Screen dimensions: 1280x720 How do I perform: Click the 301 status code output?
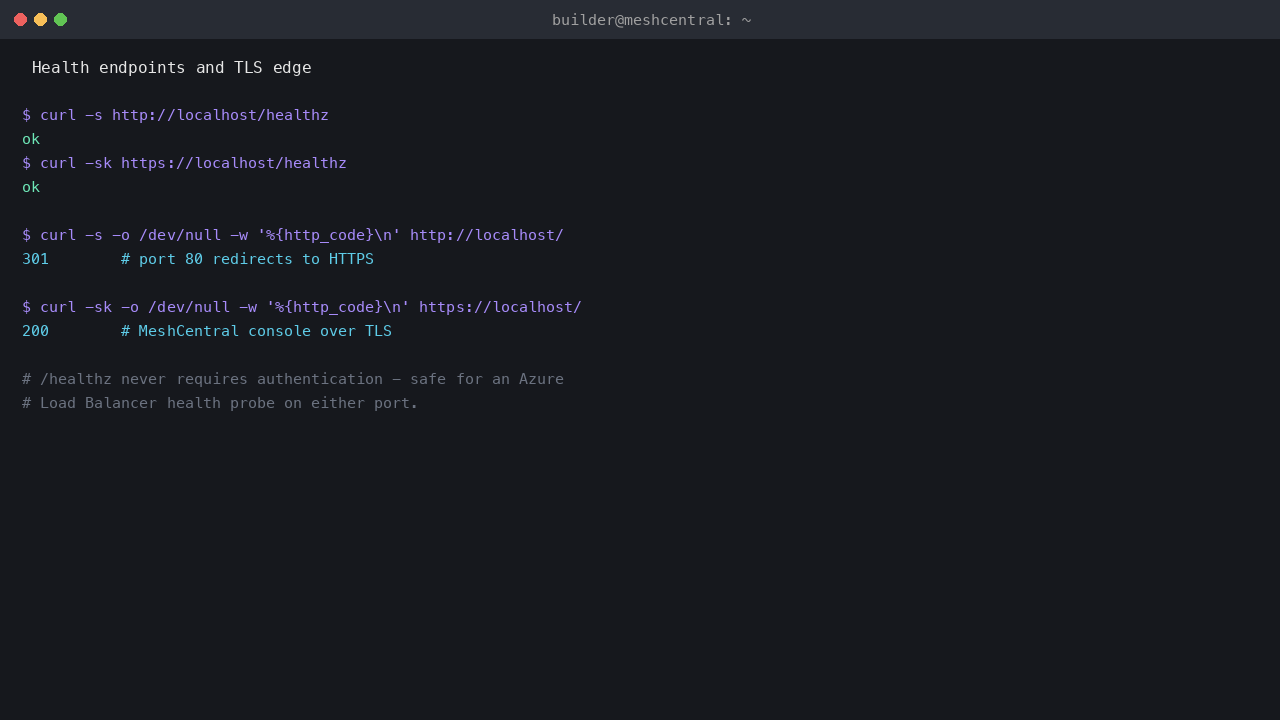click(35, 259)
